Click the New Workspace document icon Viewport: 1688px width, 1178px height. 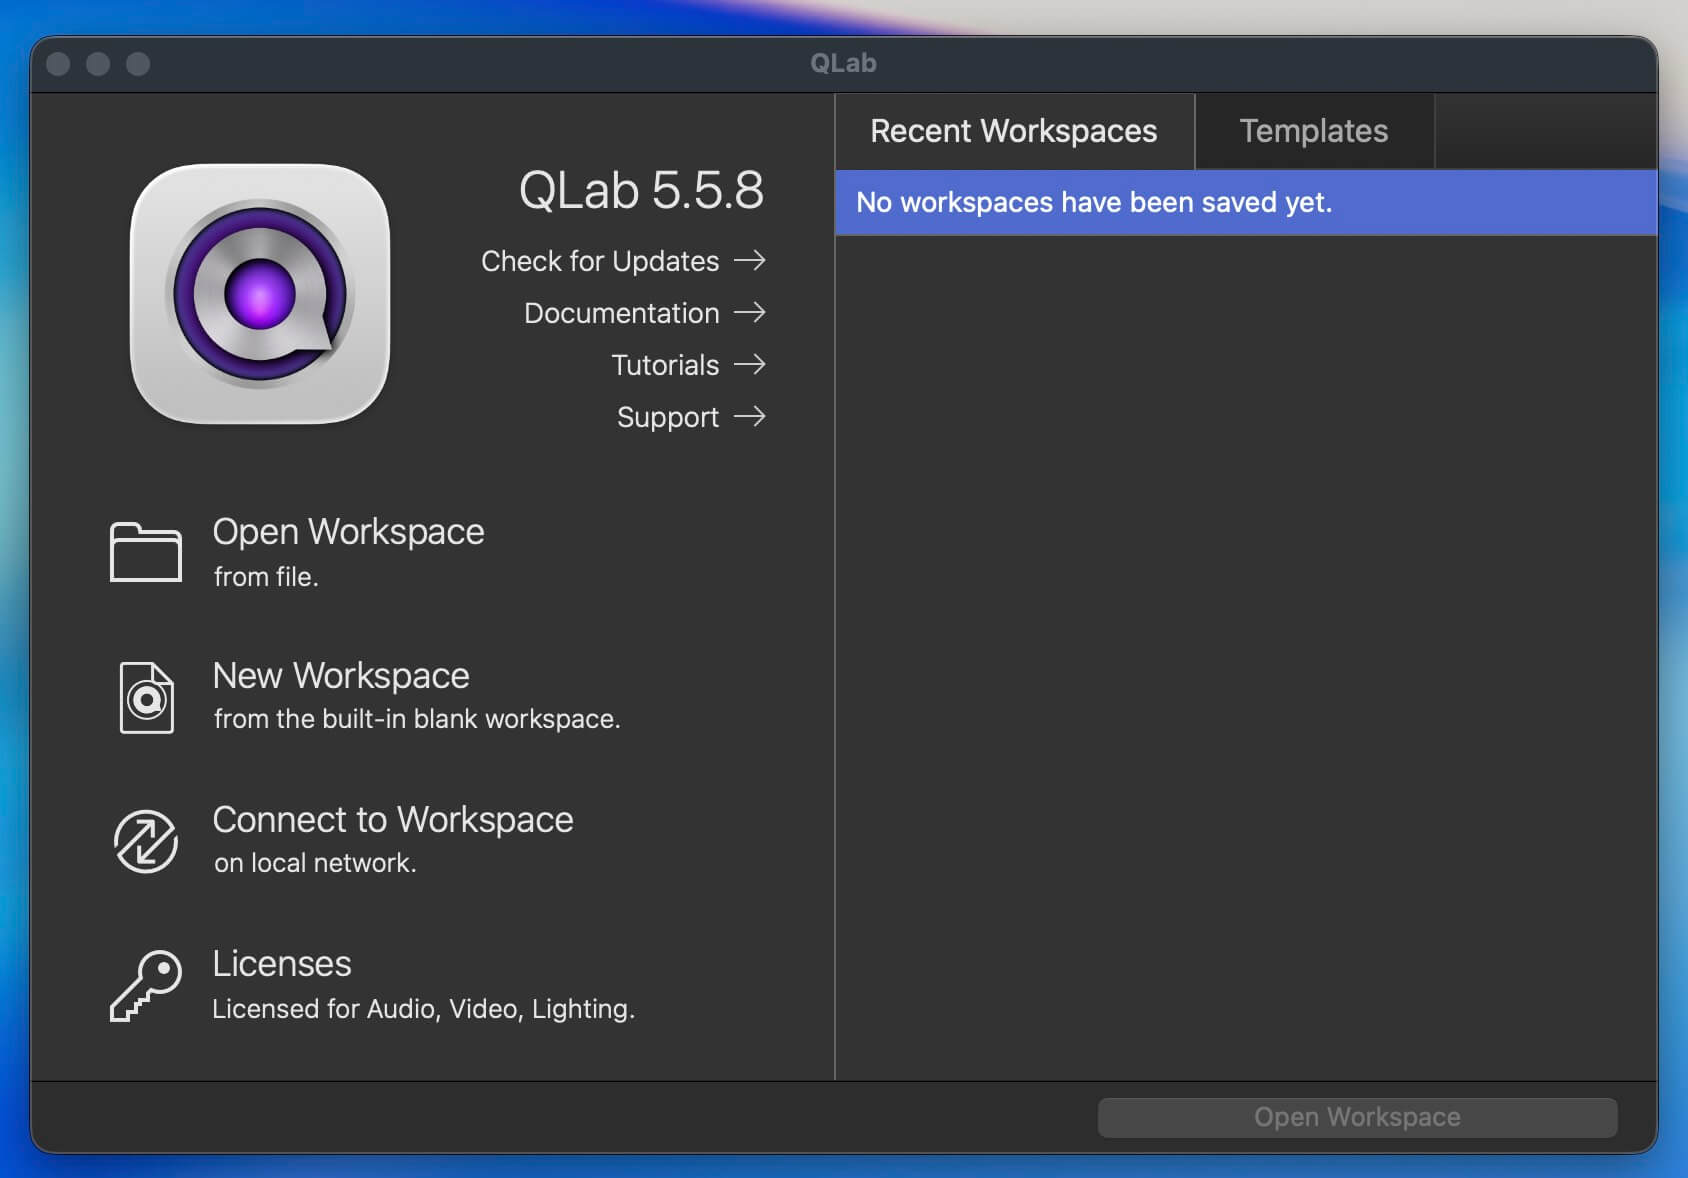[146, 697]
